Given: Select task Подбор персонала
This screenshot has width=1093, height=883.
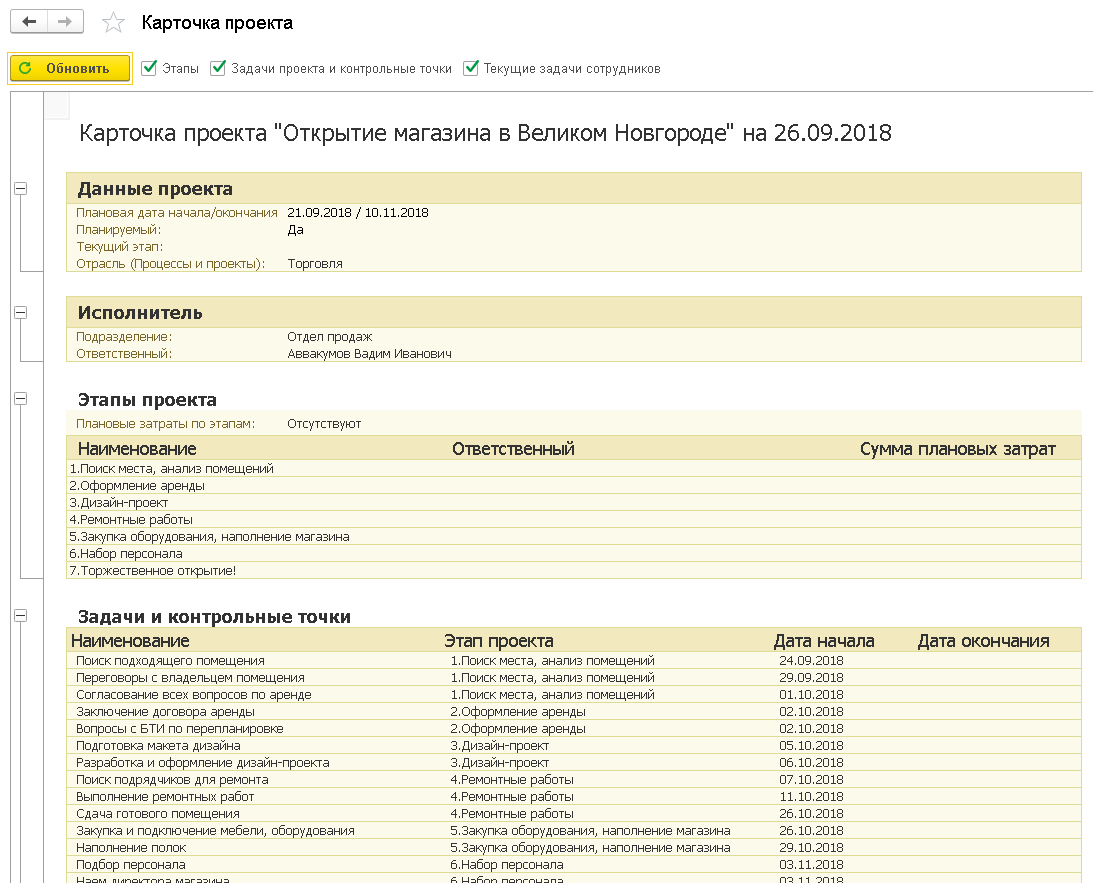Looking at the screenshot, I should pyautogui.click(x=131, y=865).
